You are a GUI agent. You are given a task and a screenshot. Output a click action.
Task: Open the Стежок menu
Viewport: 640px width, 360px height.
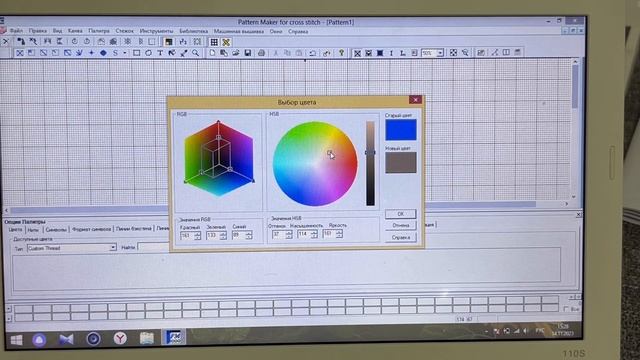pos(124,31)
